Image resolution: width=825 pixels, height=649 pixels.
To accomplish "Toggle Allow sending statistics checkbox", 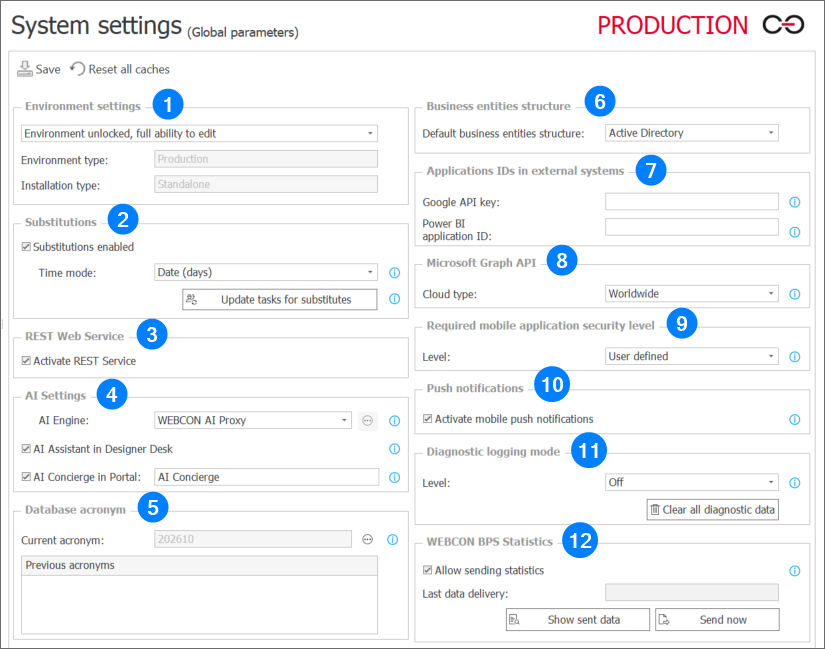I will [x=428, y=570].
